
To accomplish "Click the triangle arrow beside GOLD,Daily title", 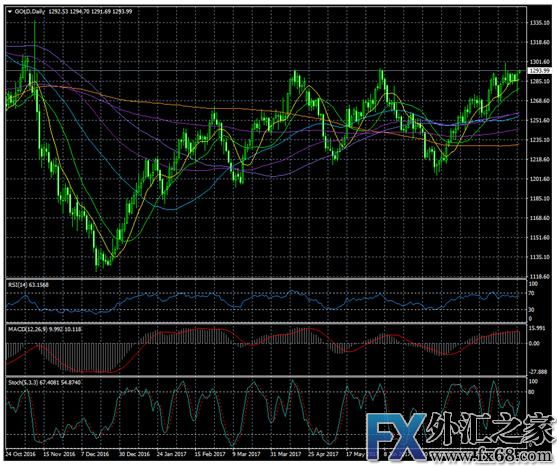I will [10, 12].
